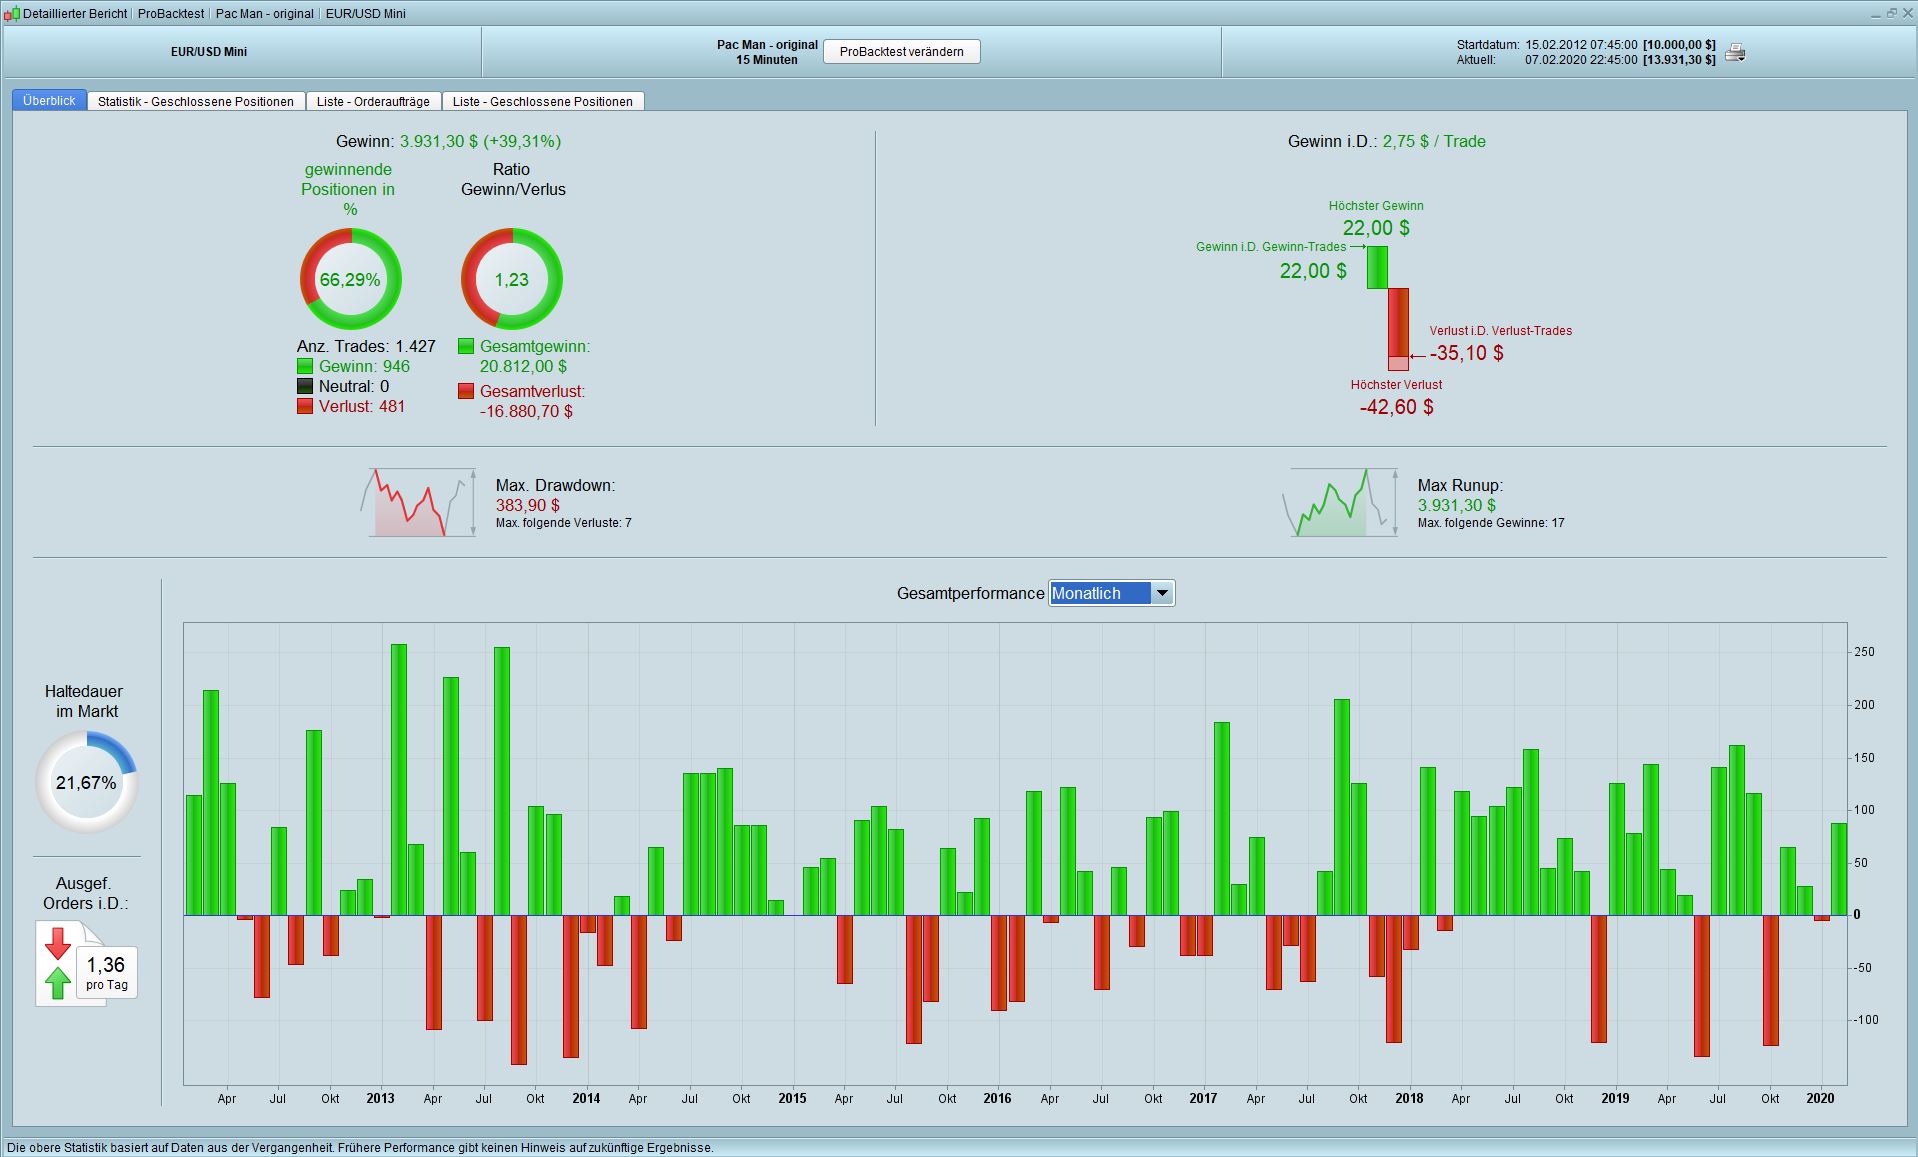Click the red Verlust 481 legend square
Screen dimensions: 1918x1157
pos(305,406)
